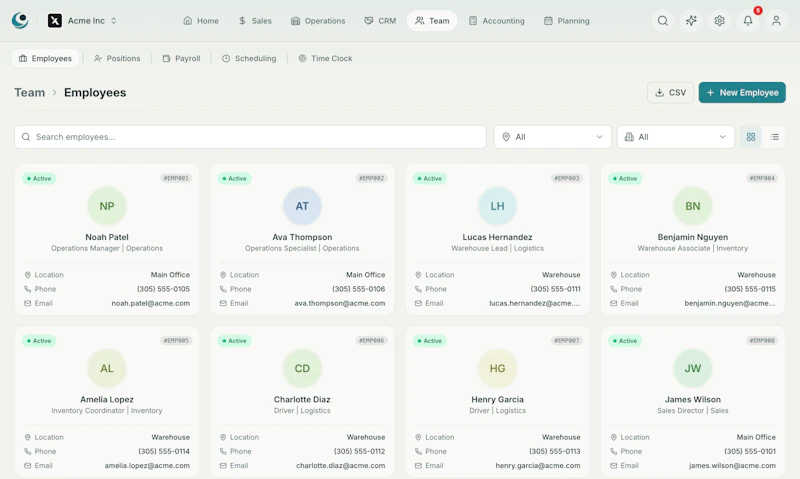The width and height of the screenshot is (800, 479).
Task: Click Phone icon on Henry Garcia card
Action: [418, 451]
